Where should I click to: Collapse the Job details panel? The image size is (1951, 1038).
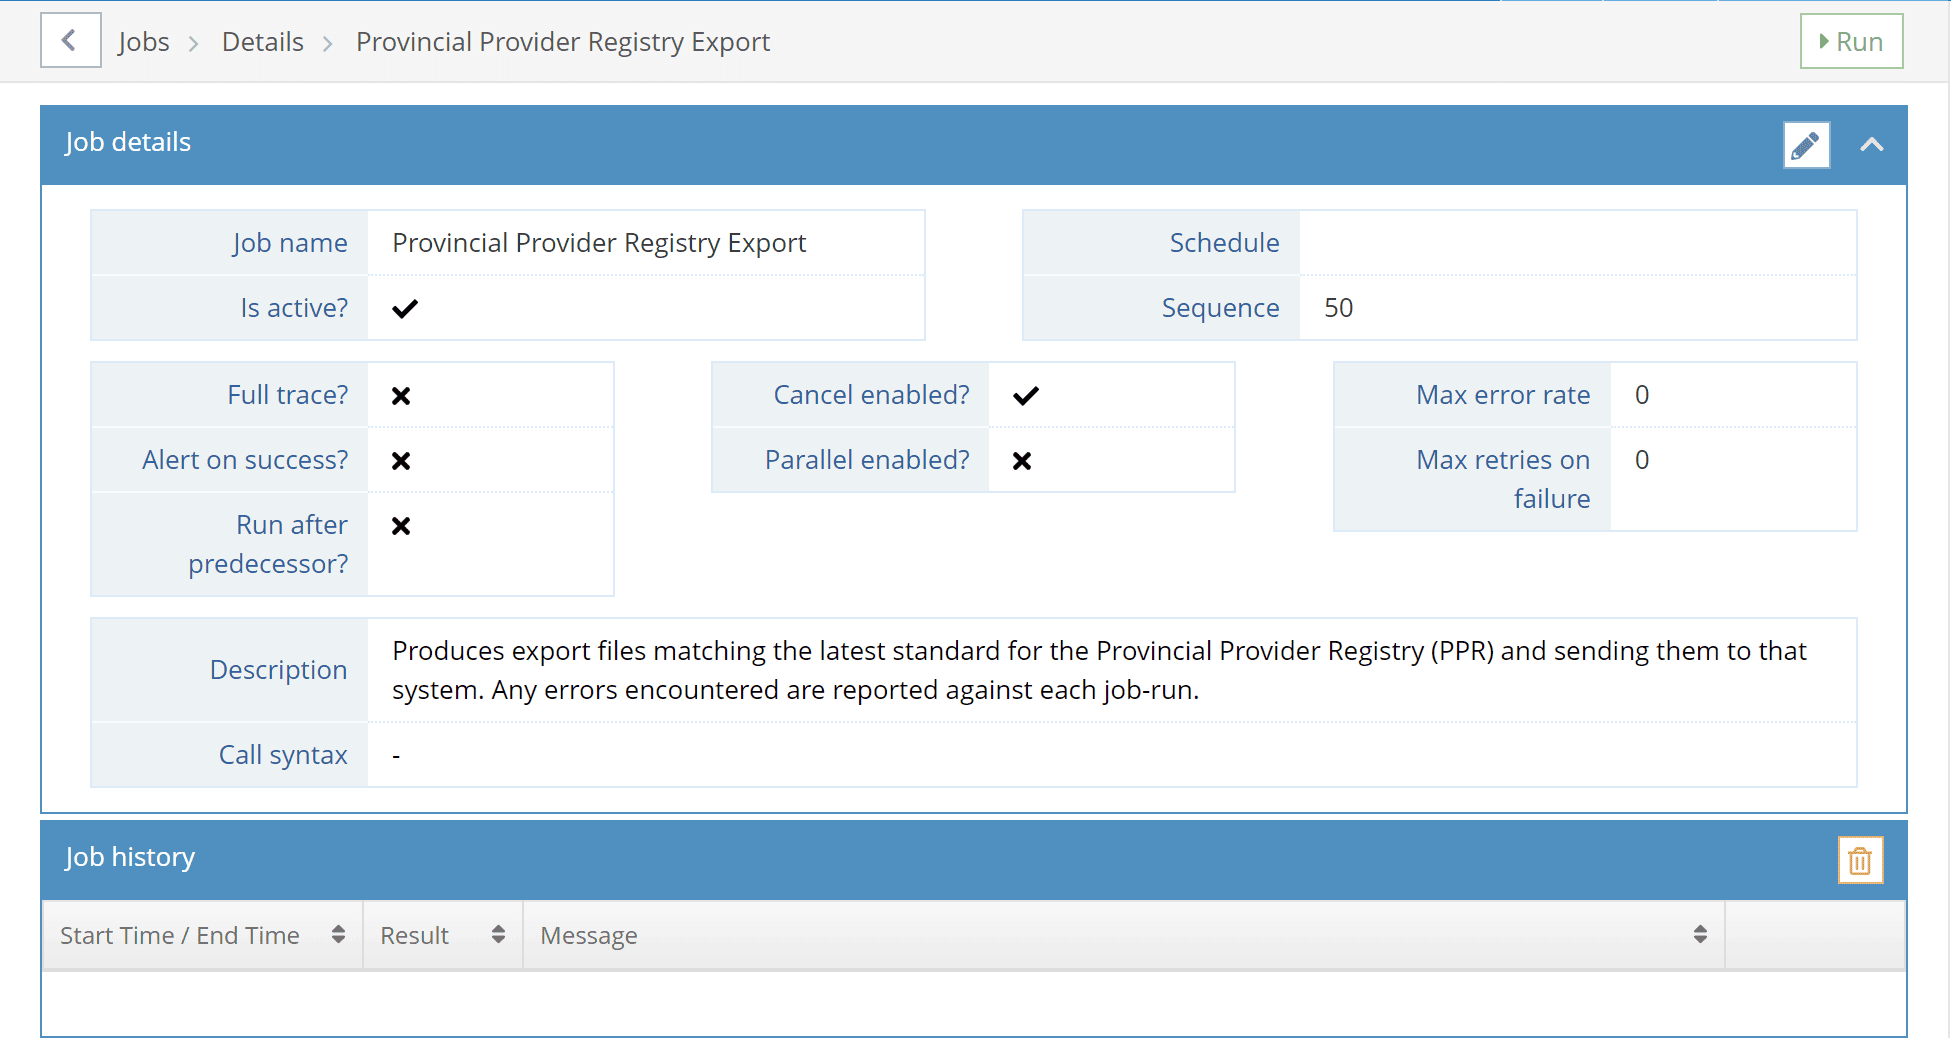tap(1871, 145)
